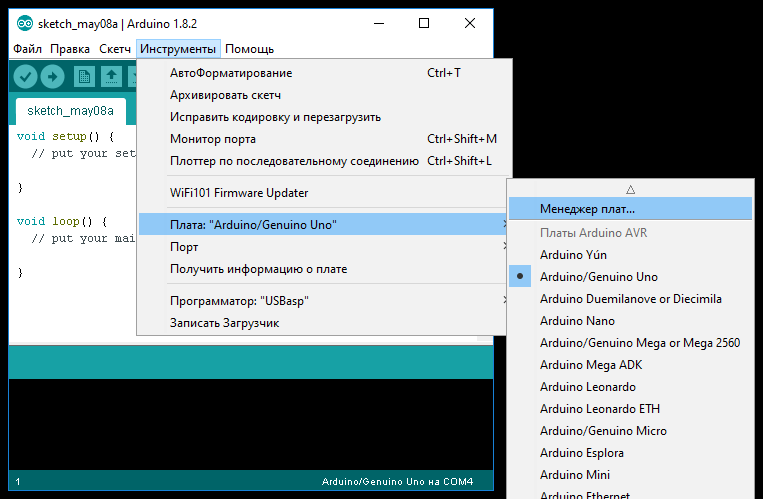Viewport: 763px width, 499px height.
Task: Open the Файл menu
Action: (27, 49)
